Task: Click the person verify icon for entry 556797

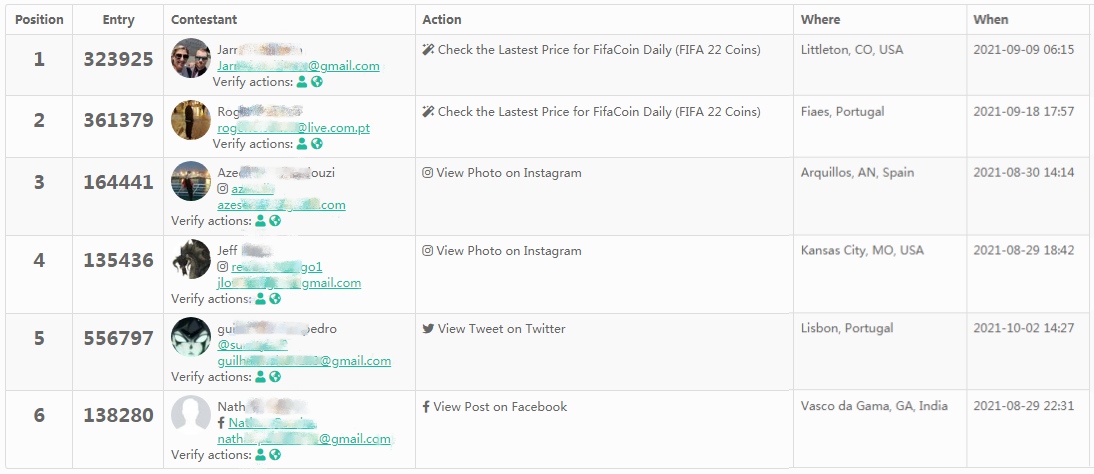Action: click(x=260, y=377)
